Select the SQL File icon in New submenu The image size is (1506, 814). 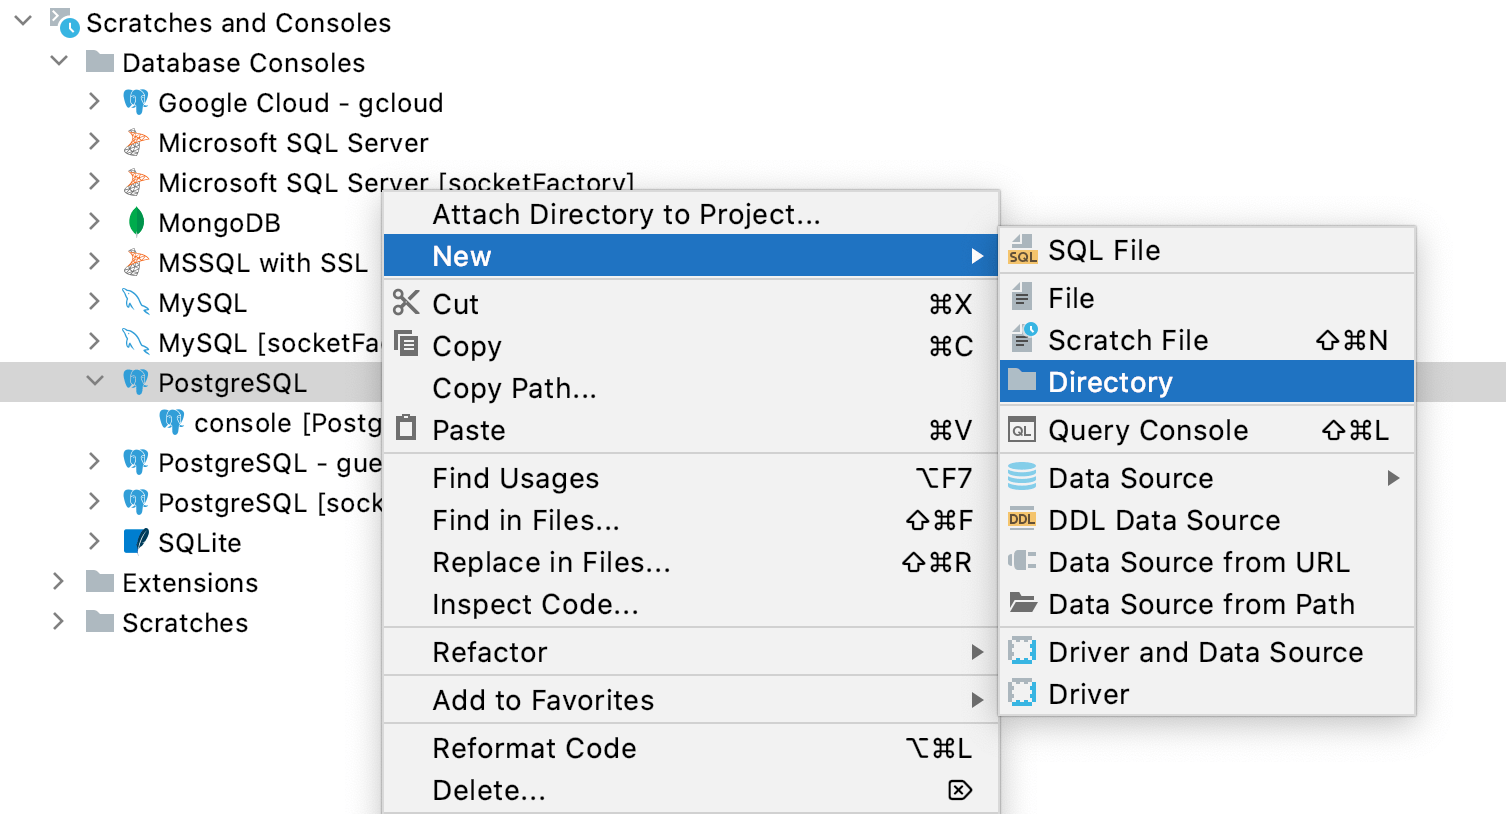(1022, 251)
